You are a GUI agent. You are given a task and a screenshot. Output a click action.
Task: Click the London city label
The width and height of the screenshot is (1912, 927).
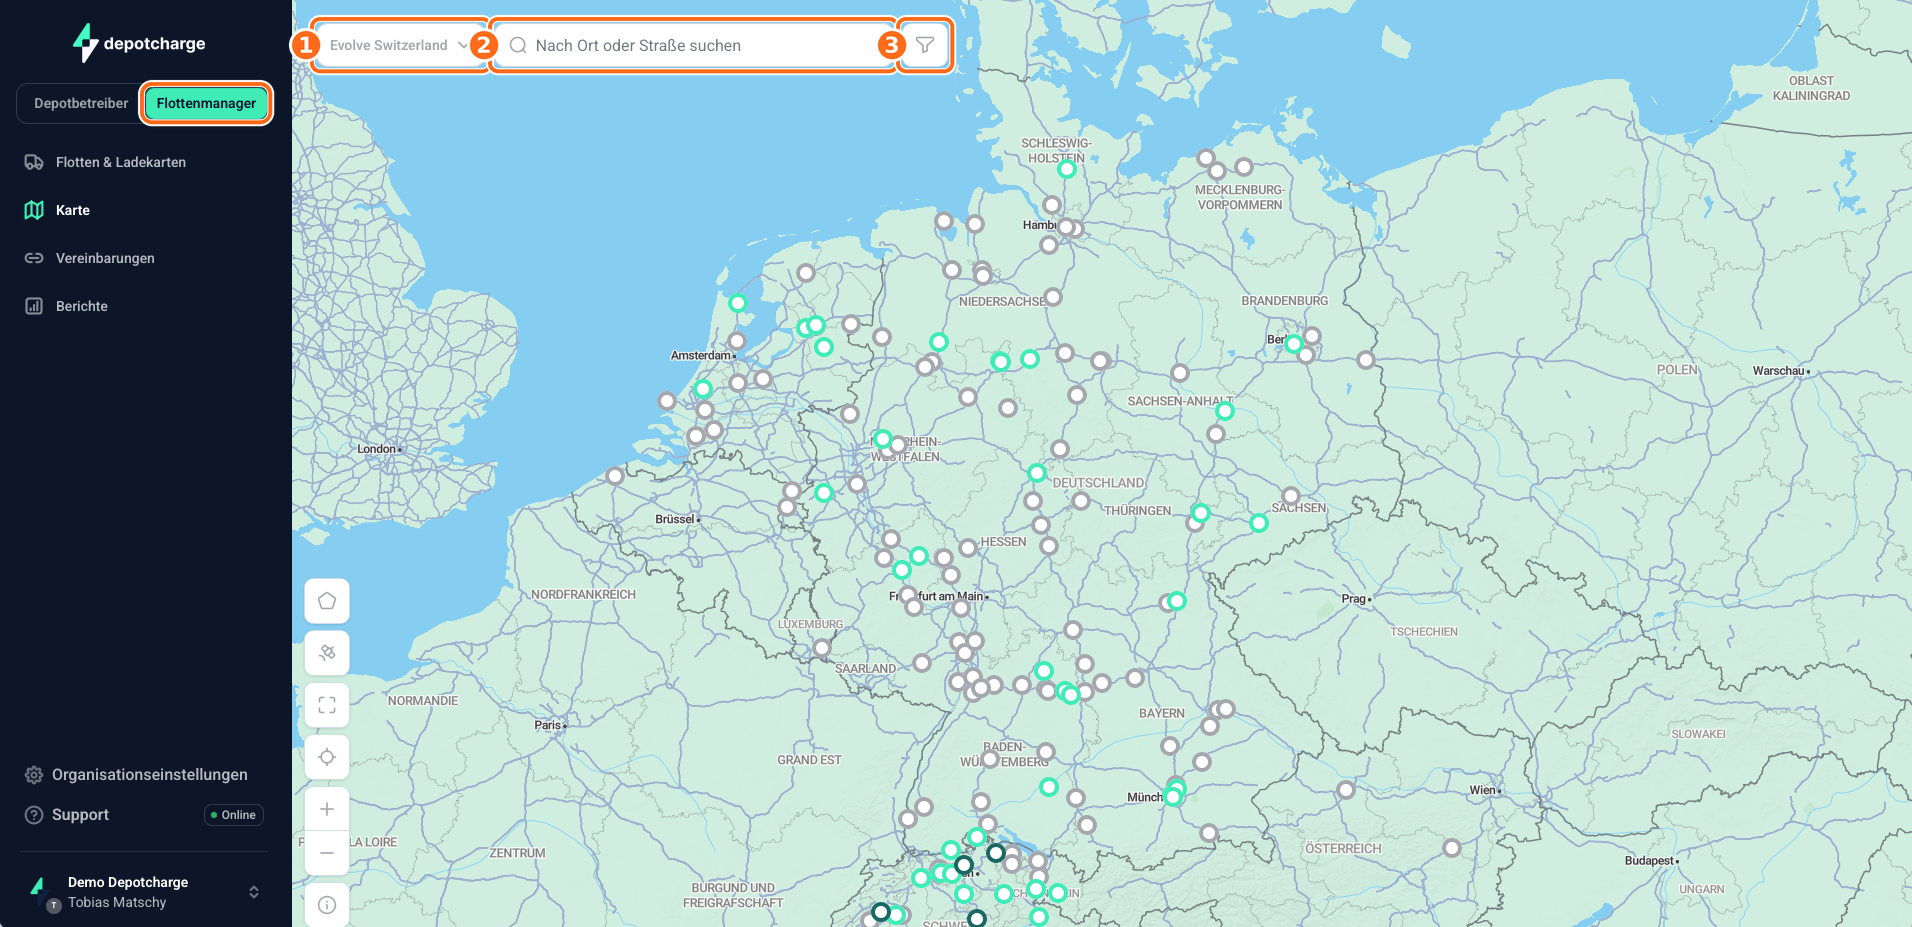(376, 449)
